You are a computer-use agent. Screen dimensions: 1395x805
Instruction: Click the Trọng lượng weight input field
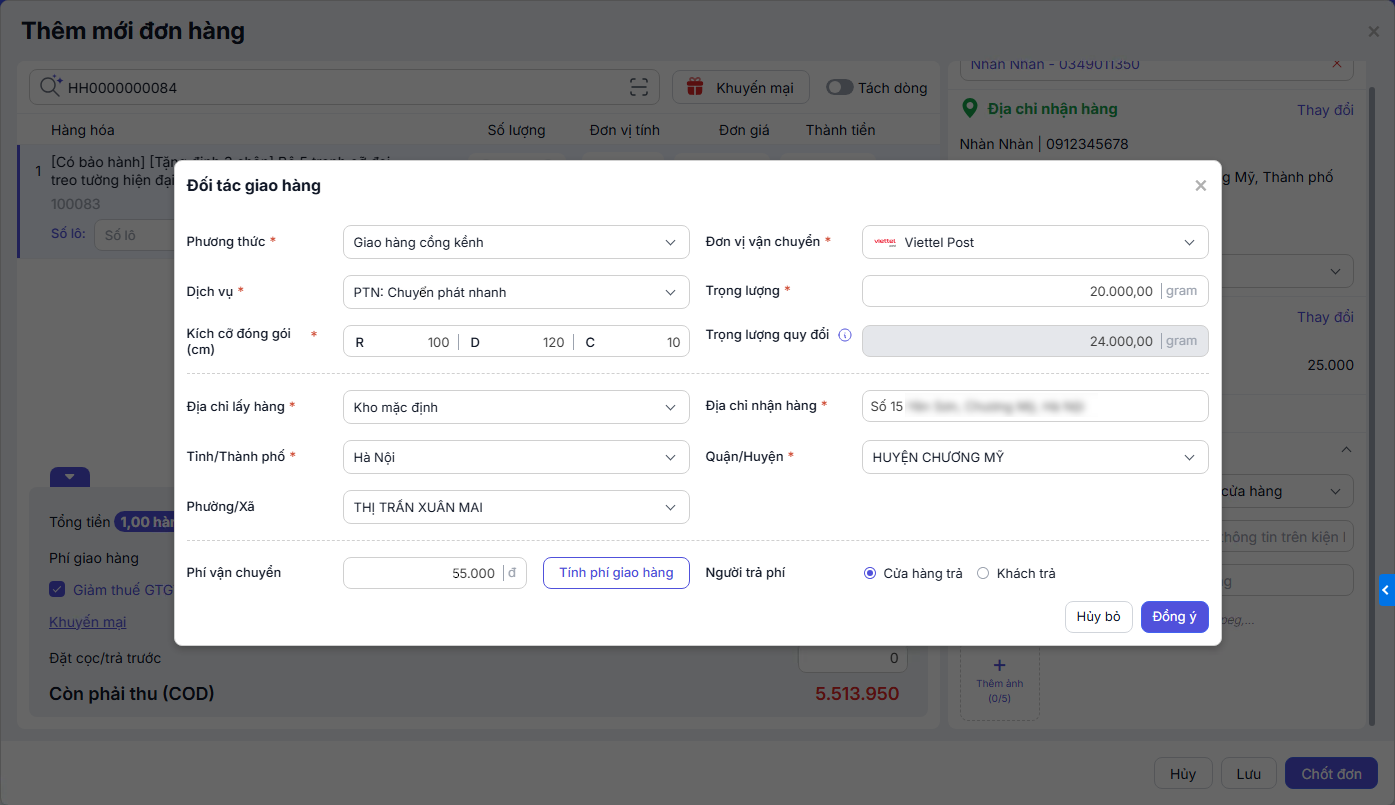pos(1010,291)
